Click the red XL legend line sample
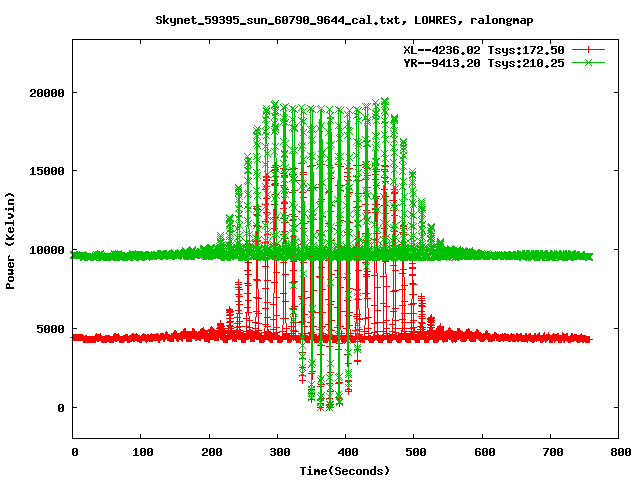Image resolution: width=640 pixels, height=480 pixels. pos(588,50)
